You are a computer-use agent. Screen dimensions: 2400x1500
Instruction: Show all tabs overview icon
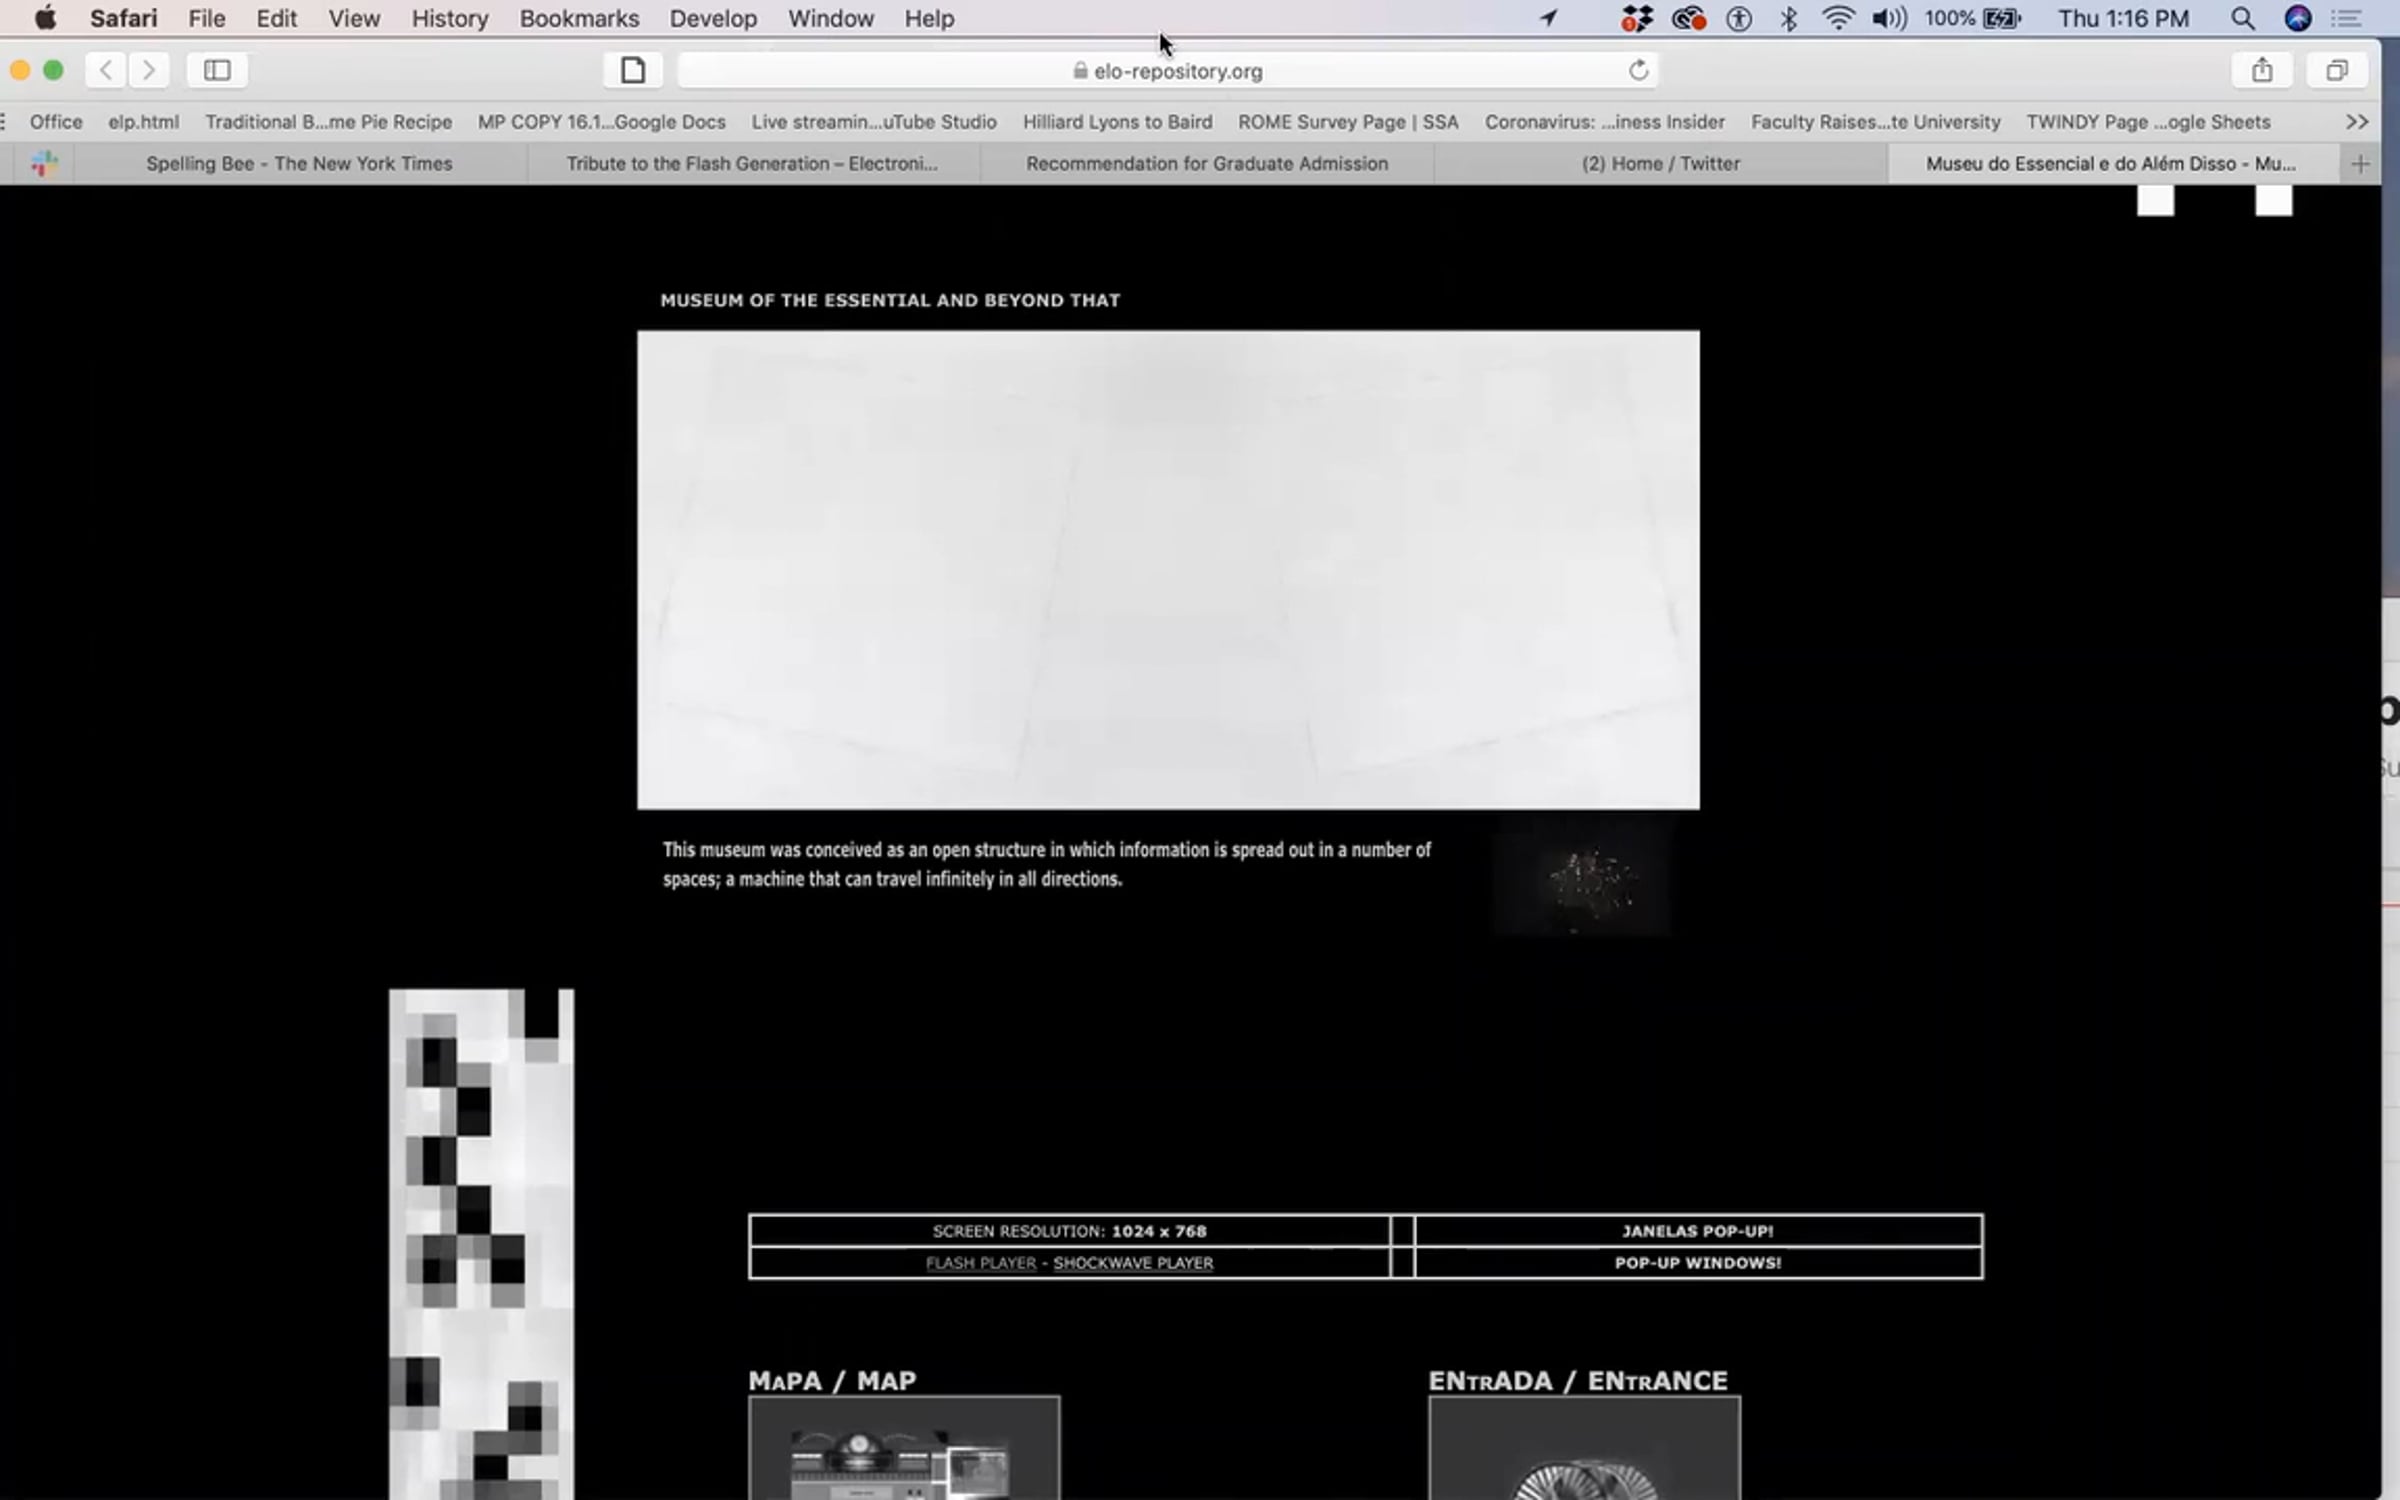[x=2336, y=70]
